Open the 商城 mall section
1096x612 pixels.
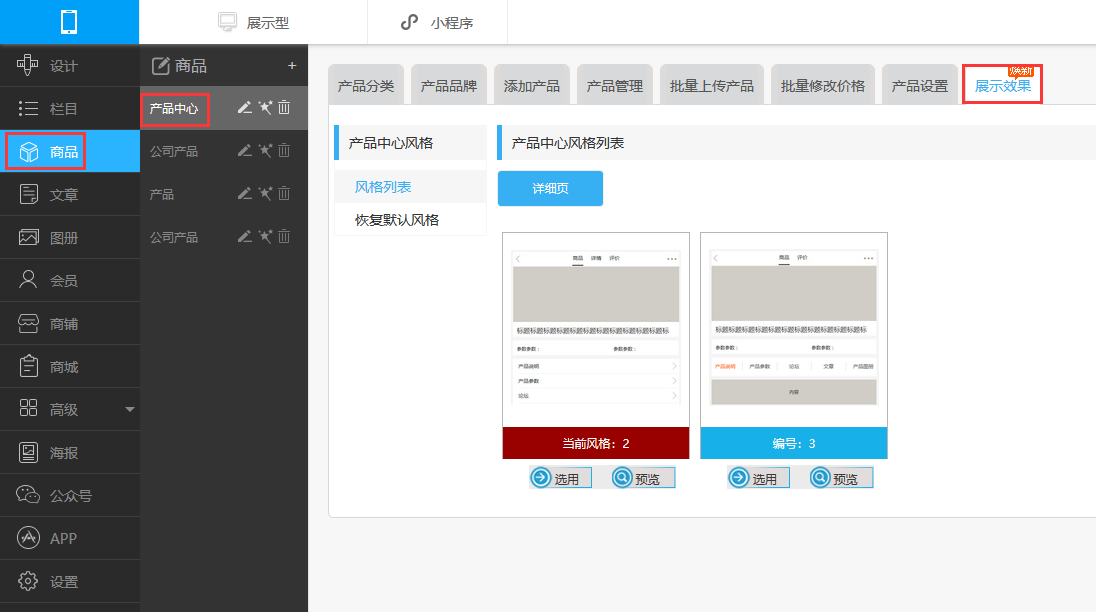[70, 366]
